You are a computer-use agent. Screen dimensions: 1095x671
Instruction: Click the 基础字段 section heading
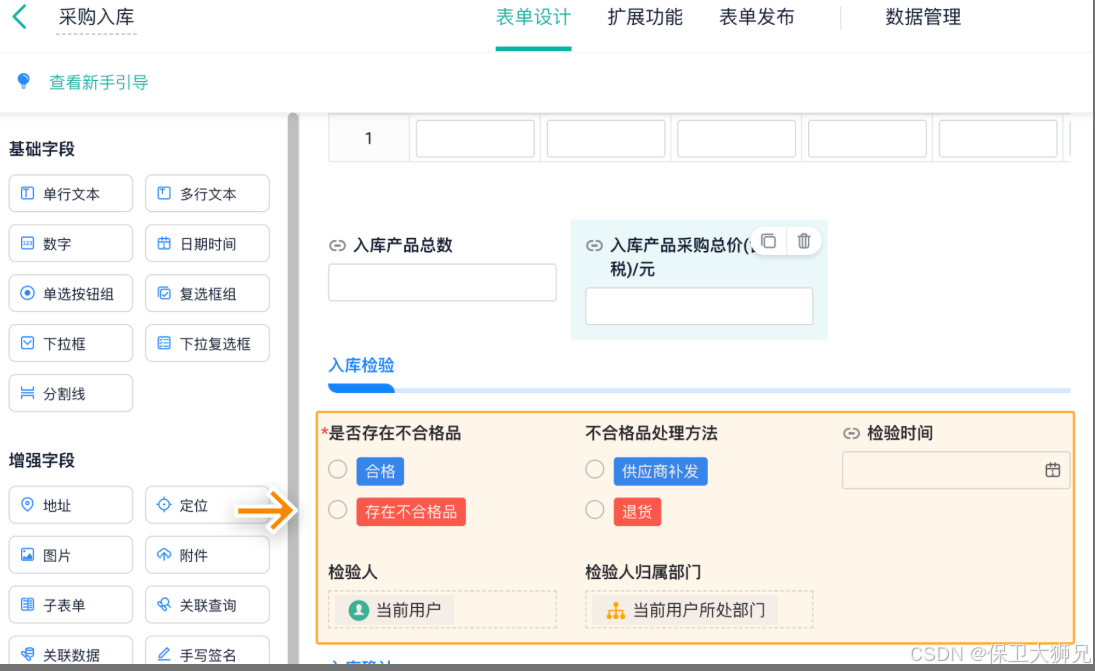pos(42,149)
